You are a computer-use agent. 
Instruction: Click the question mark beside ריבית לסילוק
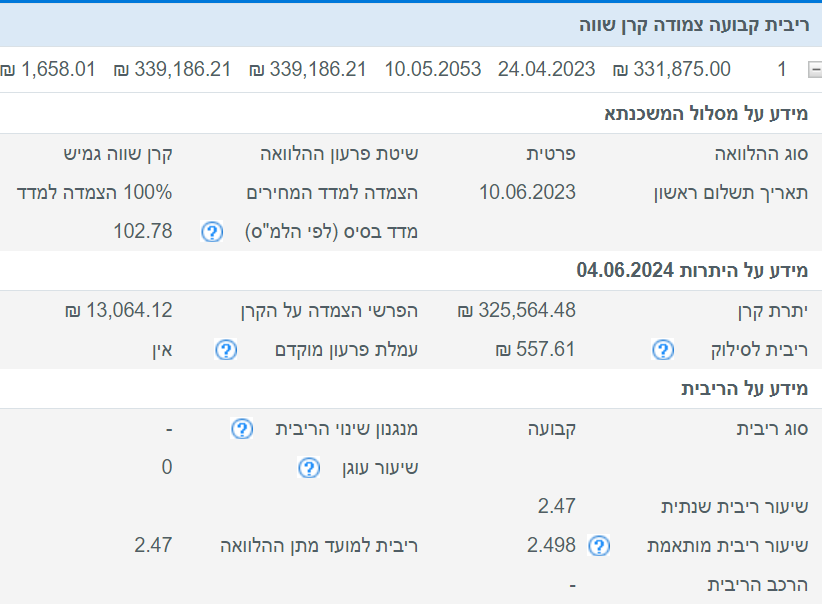point(663,350)
